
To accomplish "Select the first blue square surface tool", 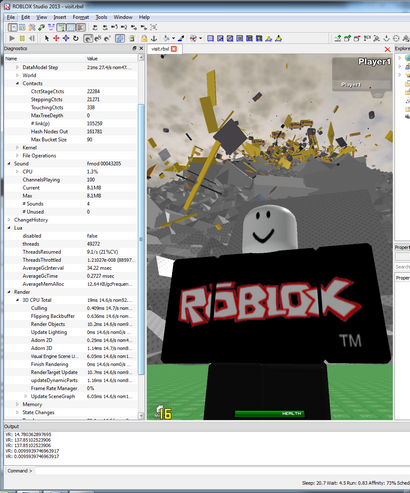I will coord(210,38).
